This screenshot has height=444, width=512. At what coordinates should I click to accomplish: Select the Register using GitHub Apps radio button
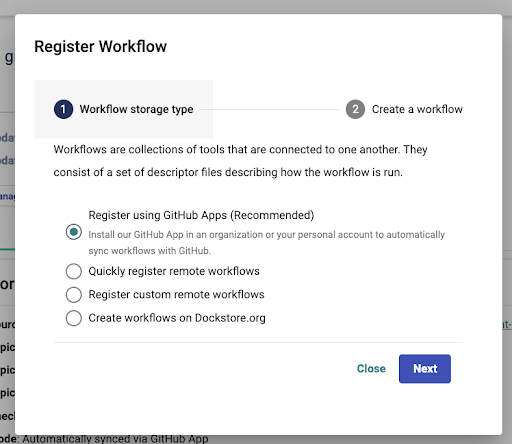tap(74, 232)
